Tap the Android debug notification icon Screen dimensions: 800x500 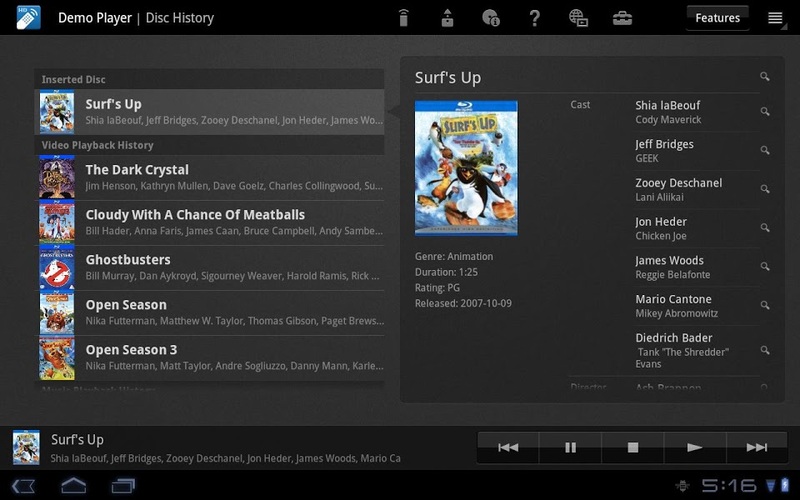(x=683, y=486)
